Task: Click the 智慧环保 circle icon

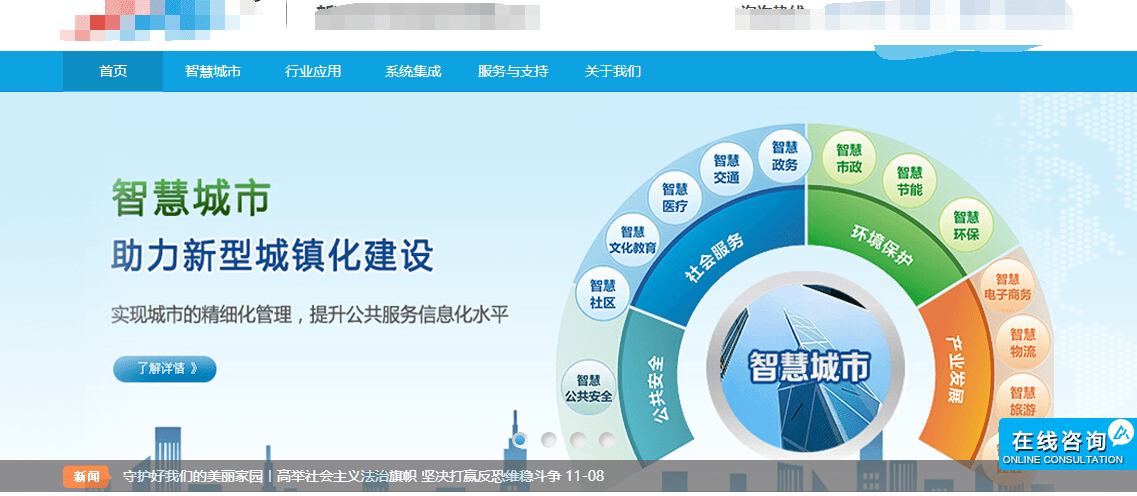Action: 965,224
